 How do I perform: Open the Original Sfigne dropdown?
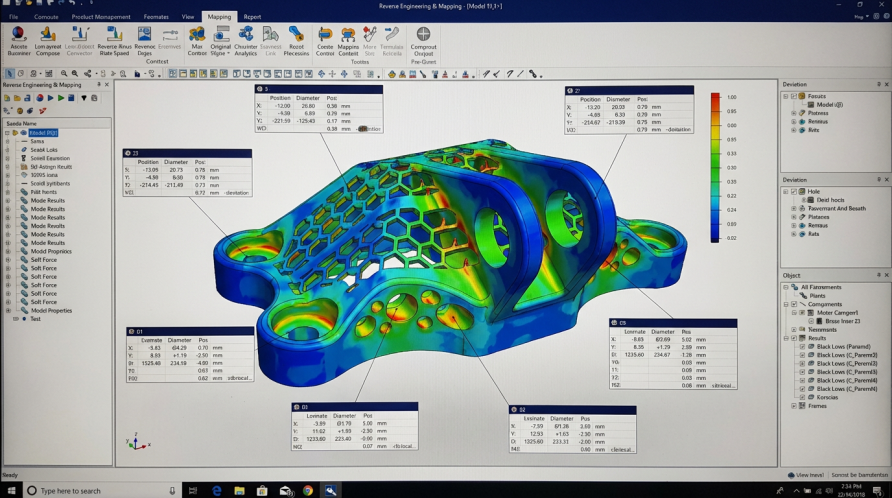pos(221,41)
